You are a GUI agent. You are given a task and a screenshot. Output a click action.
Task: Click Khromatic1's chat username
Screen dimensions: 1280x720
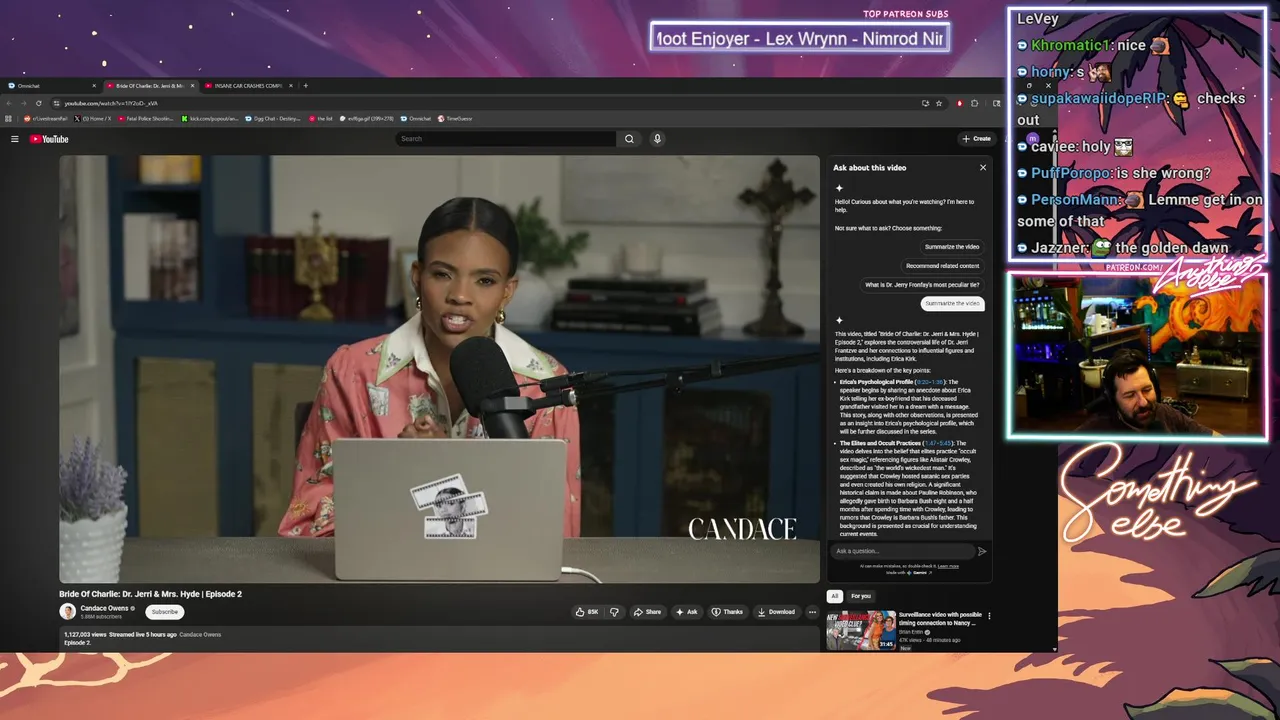tap(1071, 46)
